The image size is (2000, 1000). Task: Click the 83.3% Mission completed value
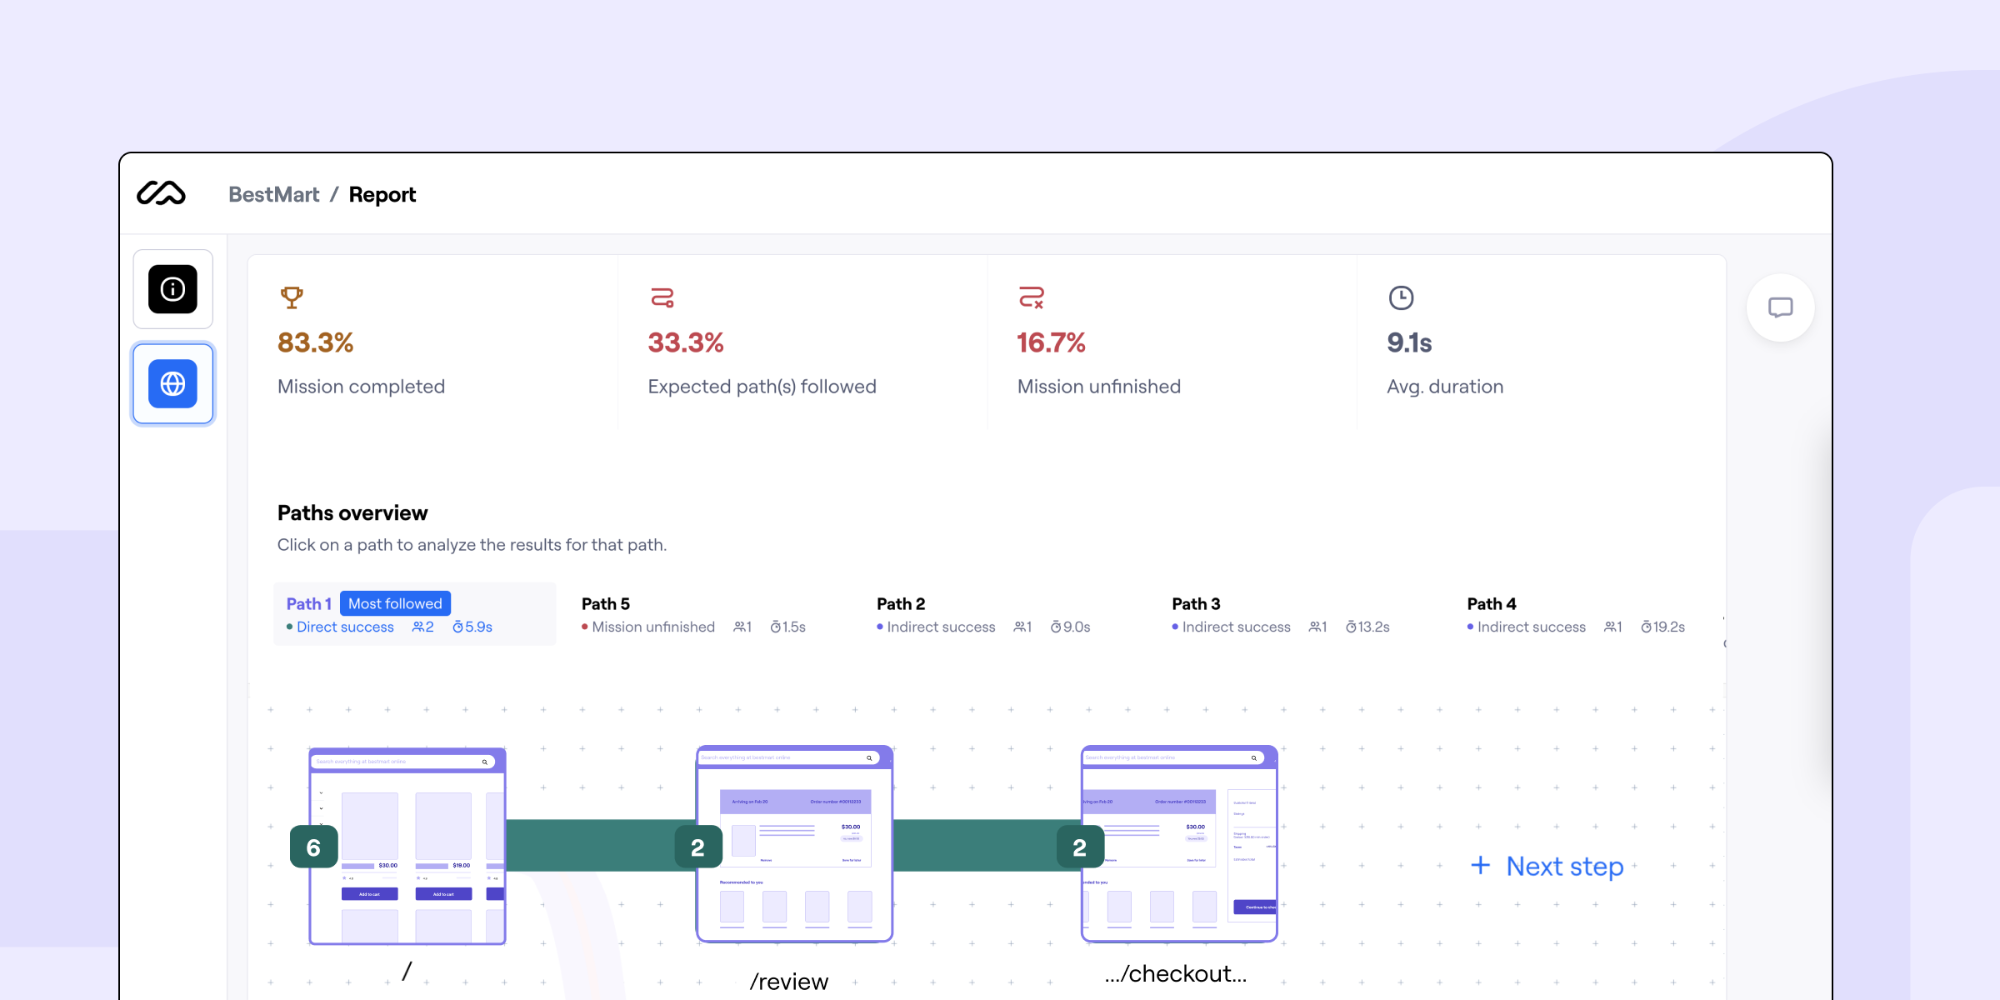click(x=315, y=342)
